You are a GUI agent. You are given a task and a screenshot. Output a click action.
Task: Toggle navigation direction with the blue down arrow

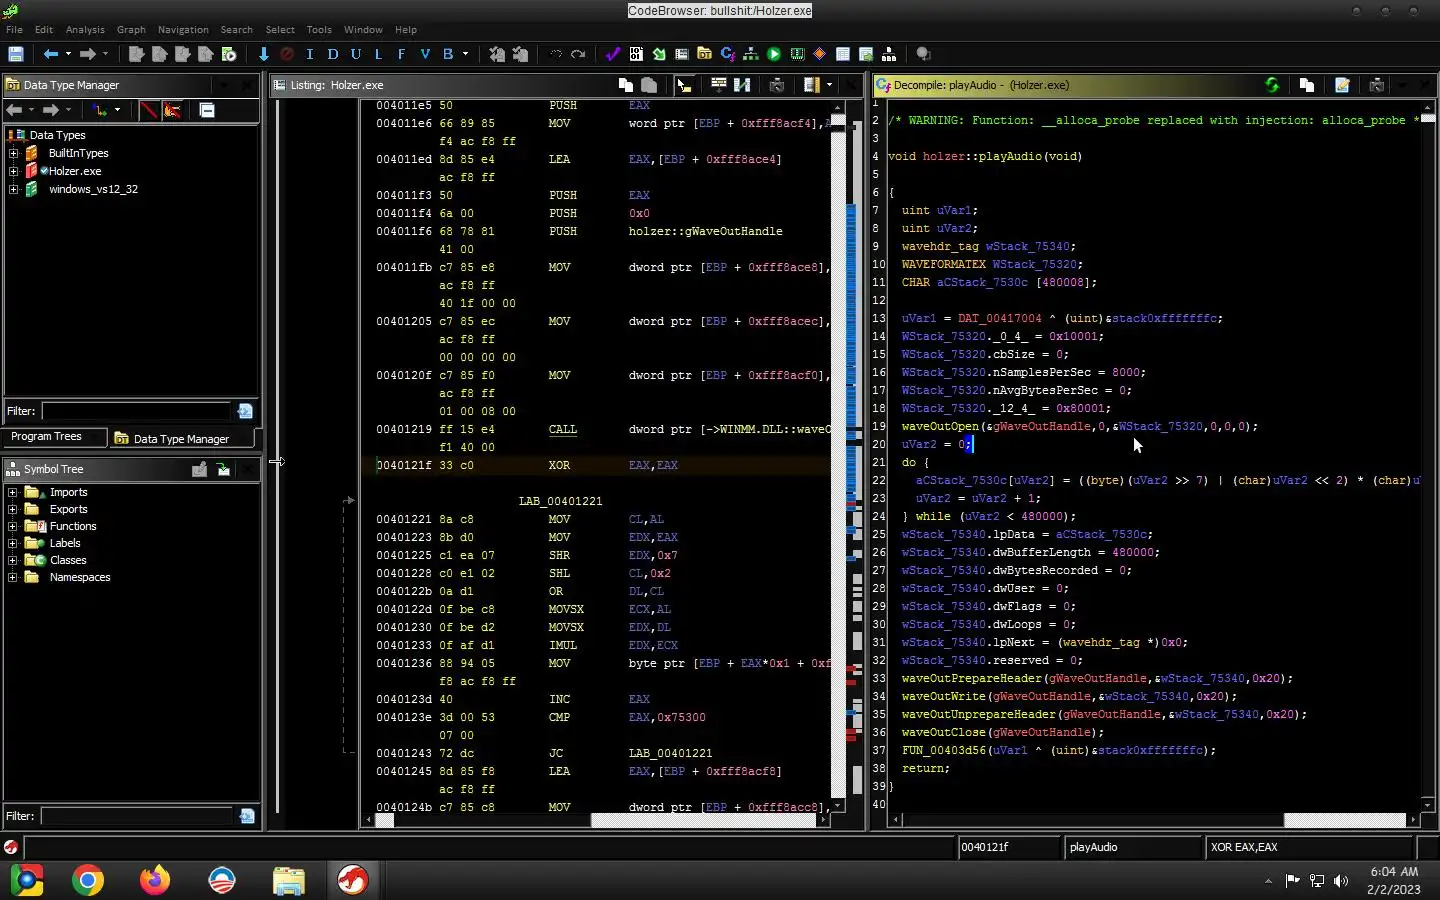coord(263,54)
